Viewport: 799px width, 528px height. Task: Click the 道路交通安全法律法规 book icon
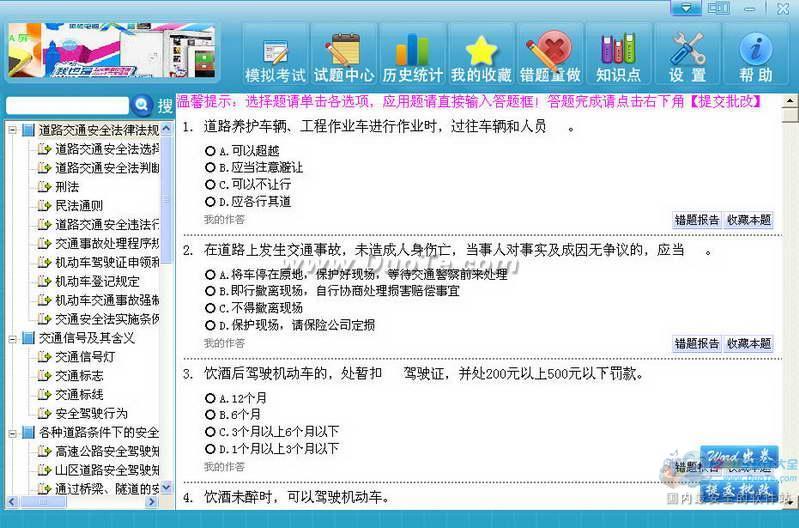coord(29,130)
